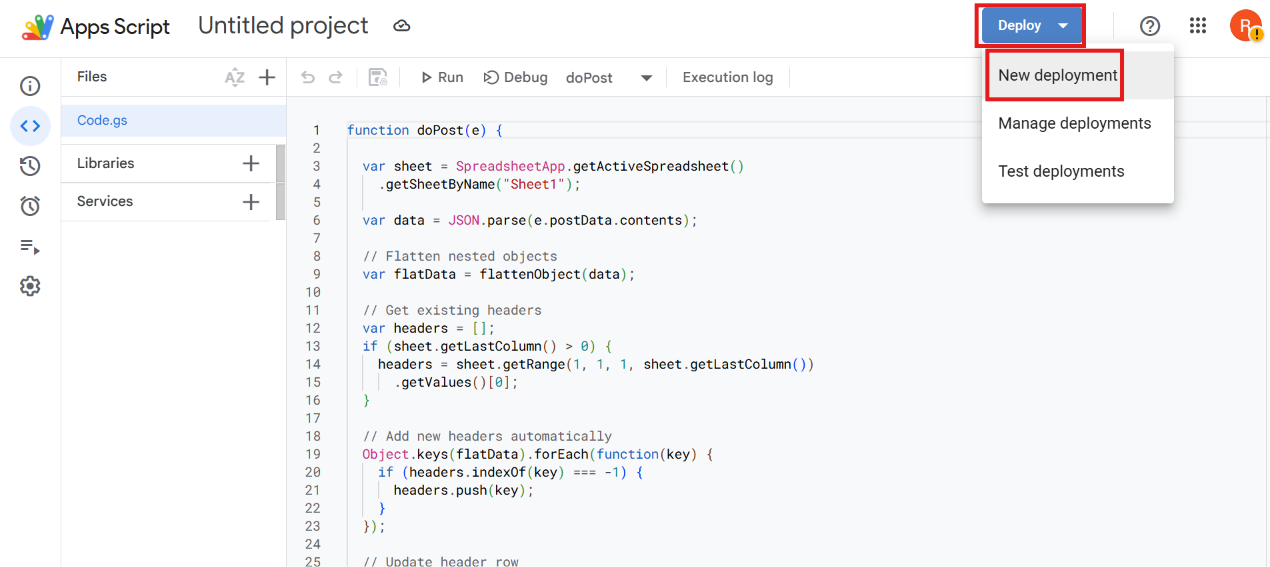The width and height of the screenshot is (1270, 567).
Task: Open the Editor sidebar icon
Action: [x=30, y=126]
